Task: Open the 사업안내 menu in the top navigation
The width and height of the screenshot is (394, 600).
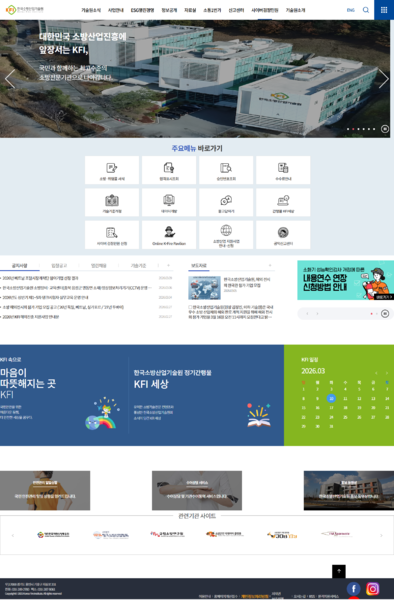Action: click(x=116, y=10)
